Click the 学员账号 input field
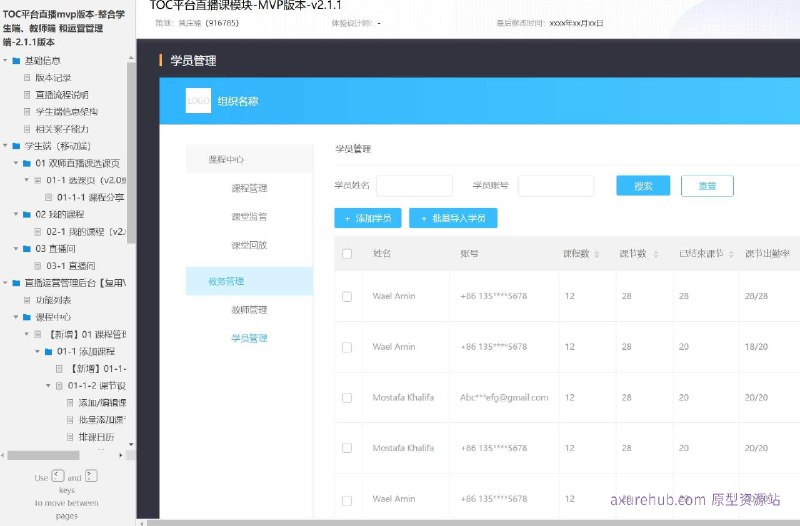The height and width of the screenshot is (526, 800). pos(556,186)
